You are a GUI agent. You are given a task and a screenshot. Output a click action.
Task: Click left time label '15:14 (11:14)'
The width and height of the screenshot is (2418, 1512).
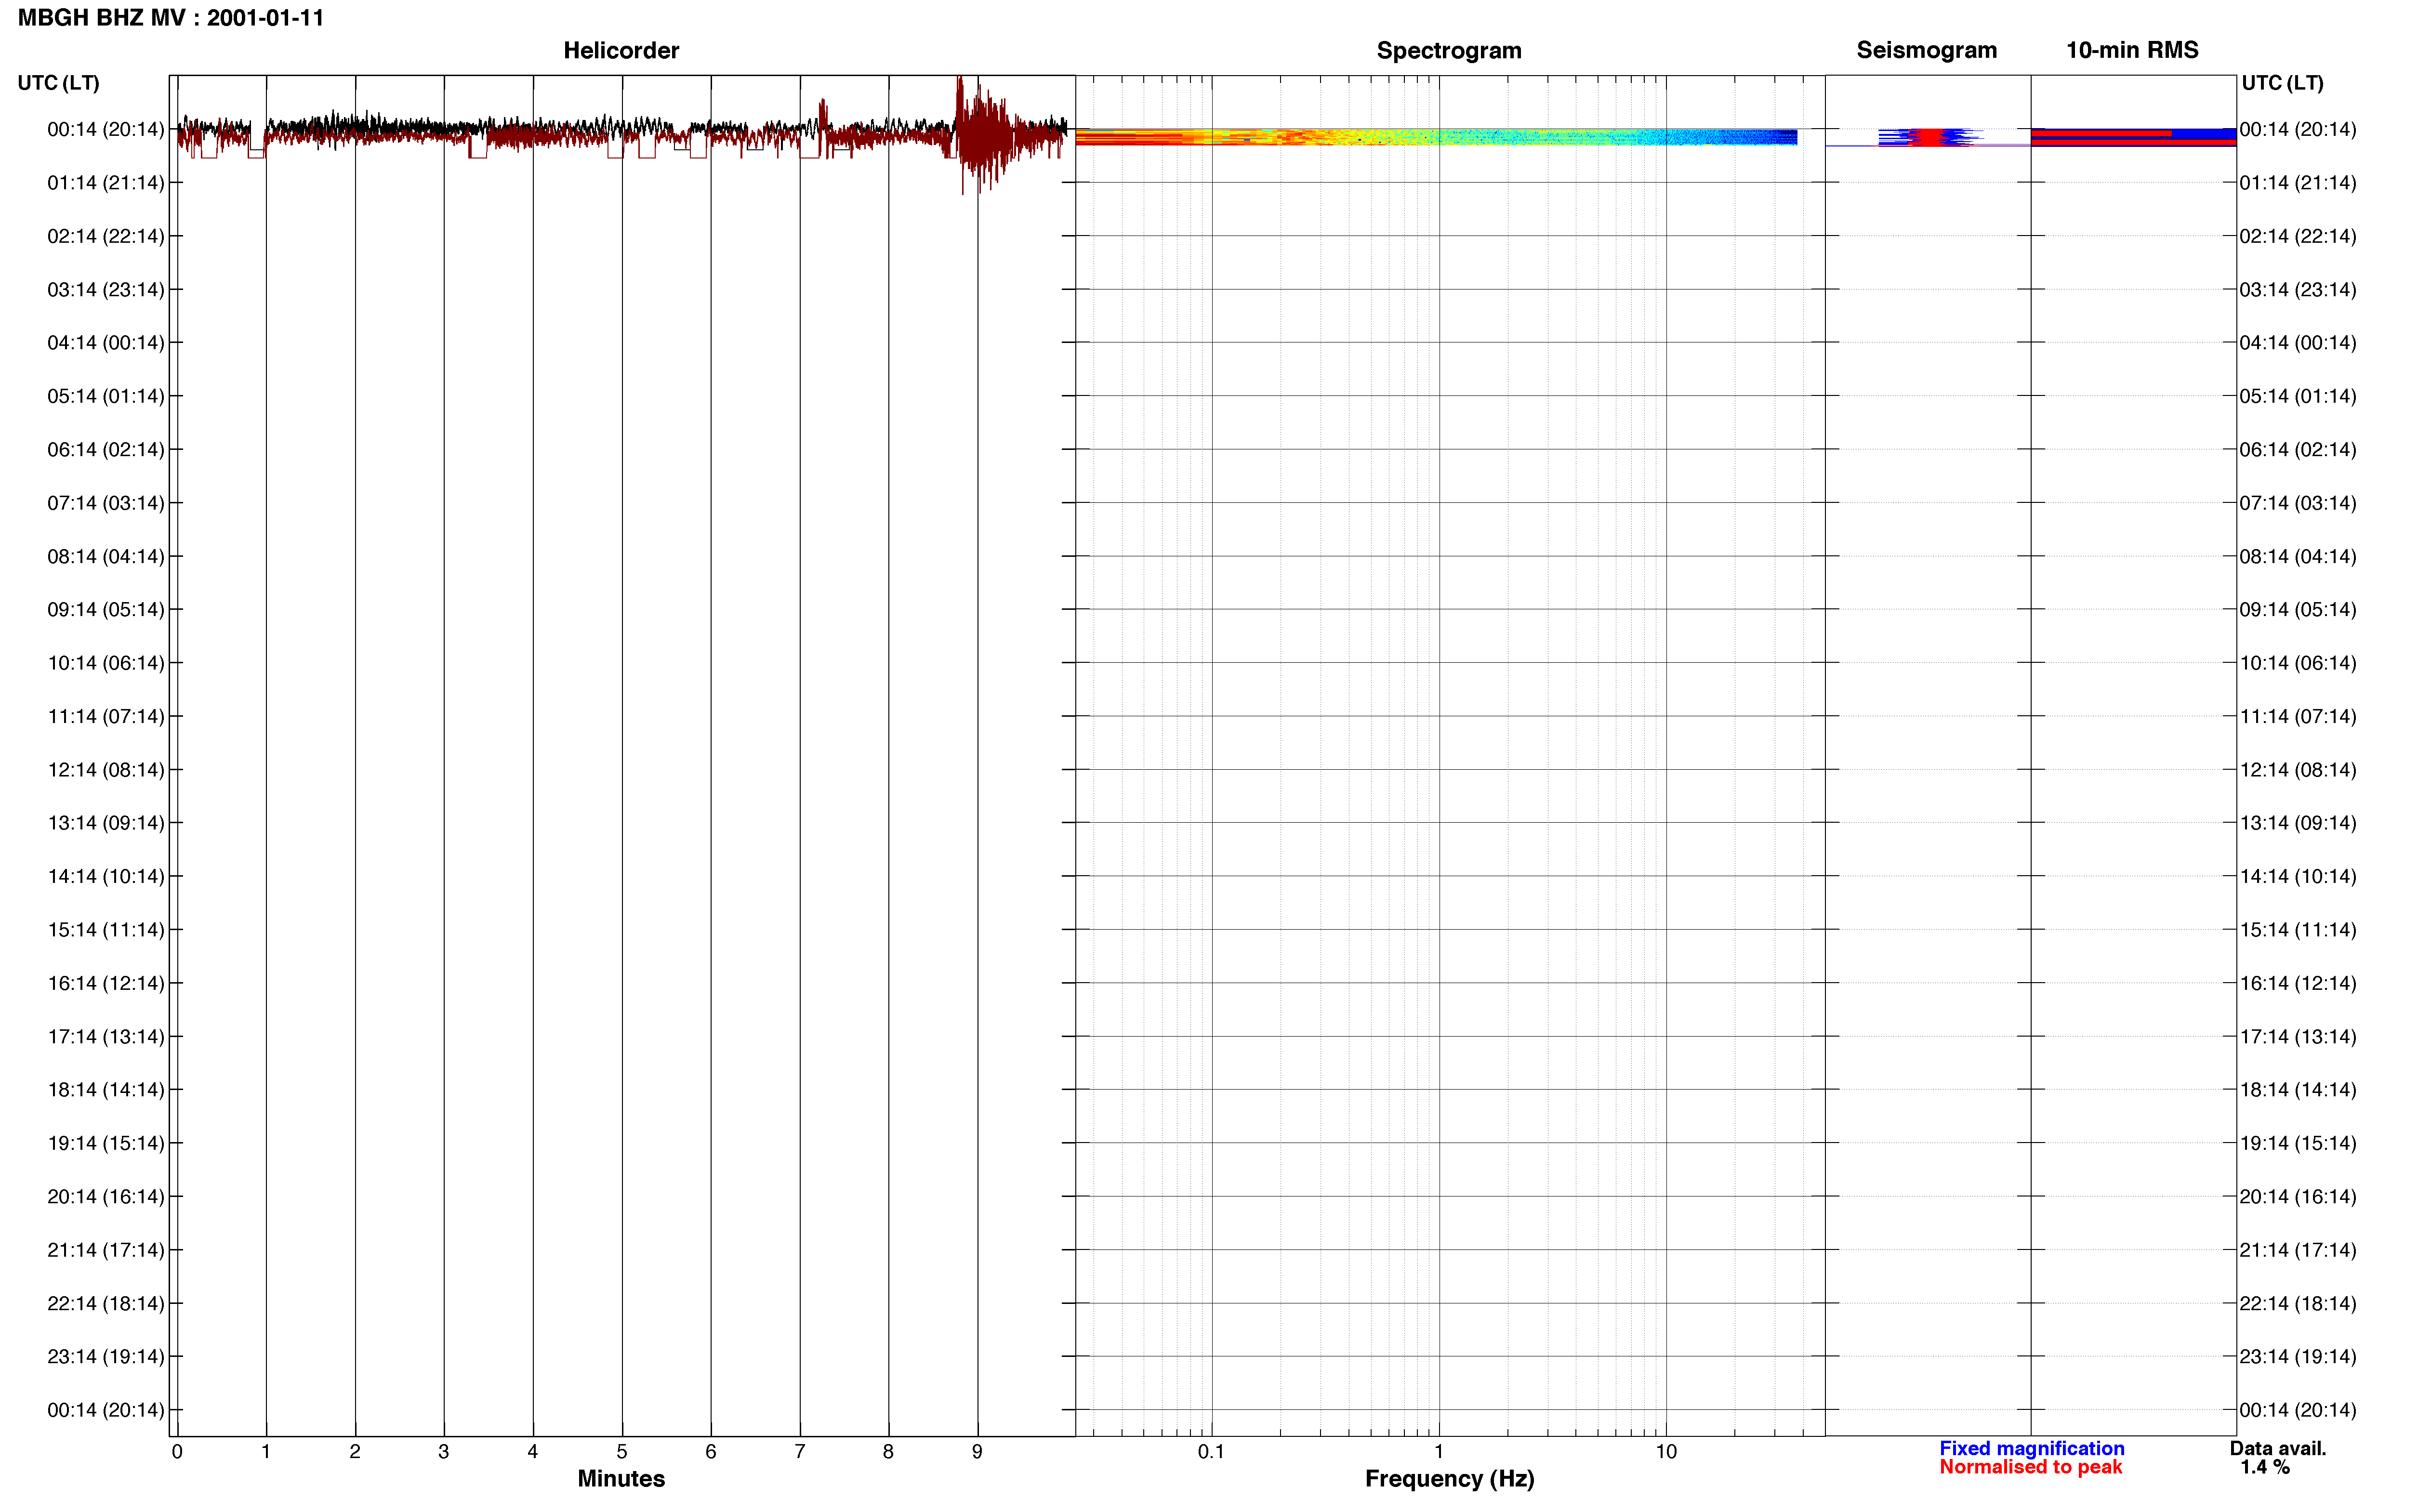[105, 930]
